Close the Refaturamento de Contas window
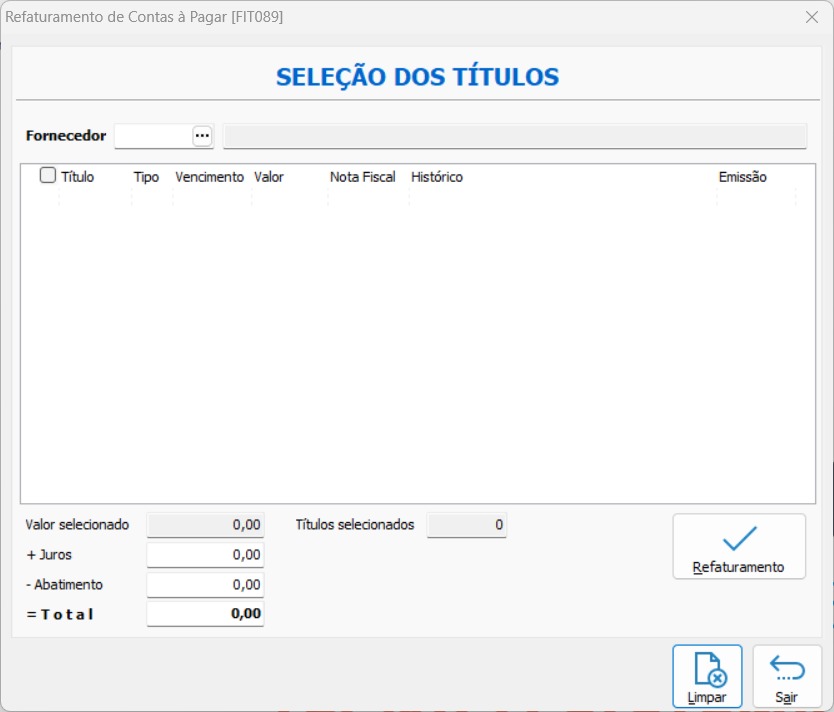 click(x=812, y=17)
